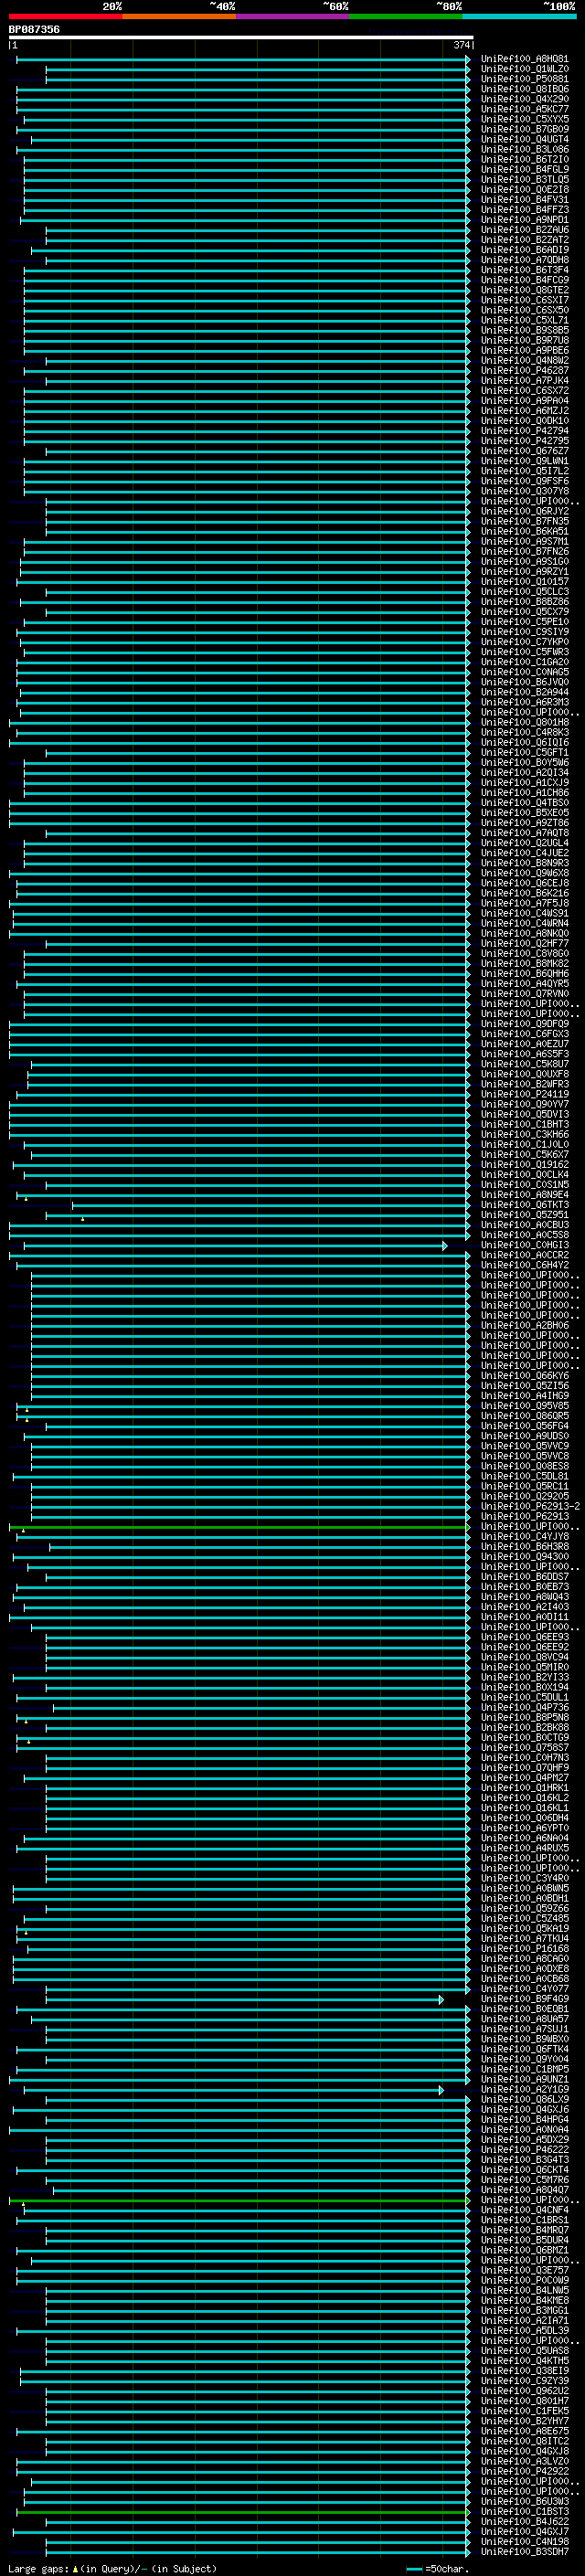Select hit label UniRef100_Q5VVC9
585x2576 pixels.
tap(525, 1445)
